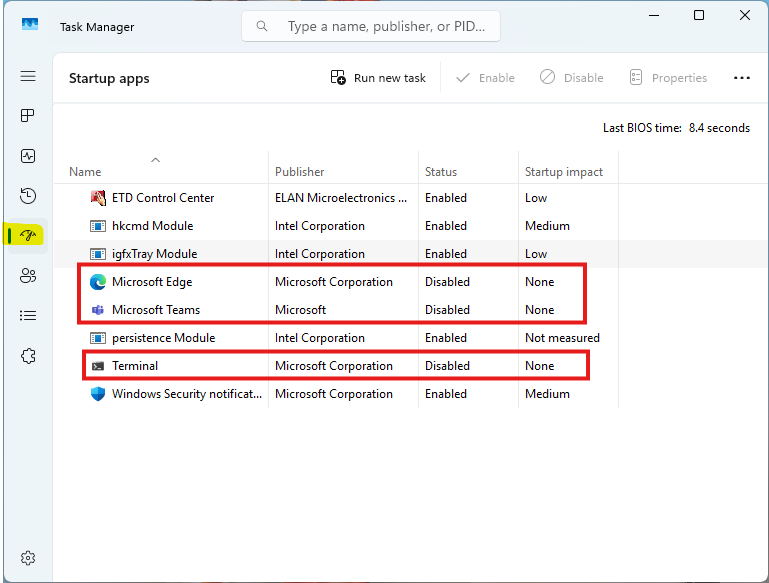Open the Users page icon
The image size is (769, 583).
click(28, 276)
